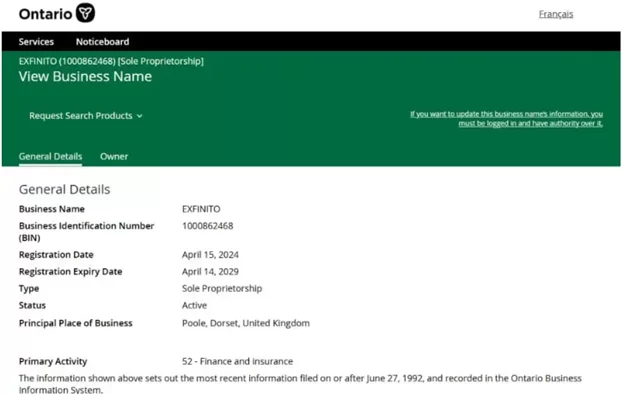
Task: Switch to the Owner tab
Action: coord(114,156)
